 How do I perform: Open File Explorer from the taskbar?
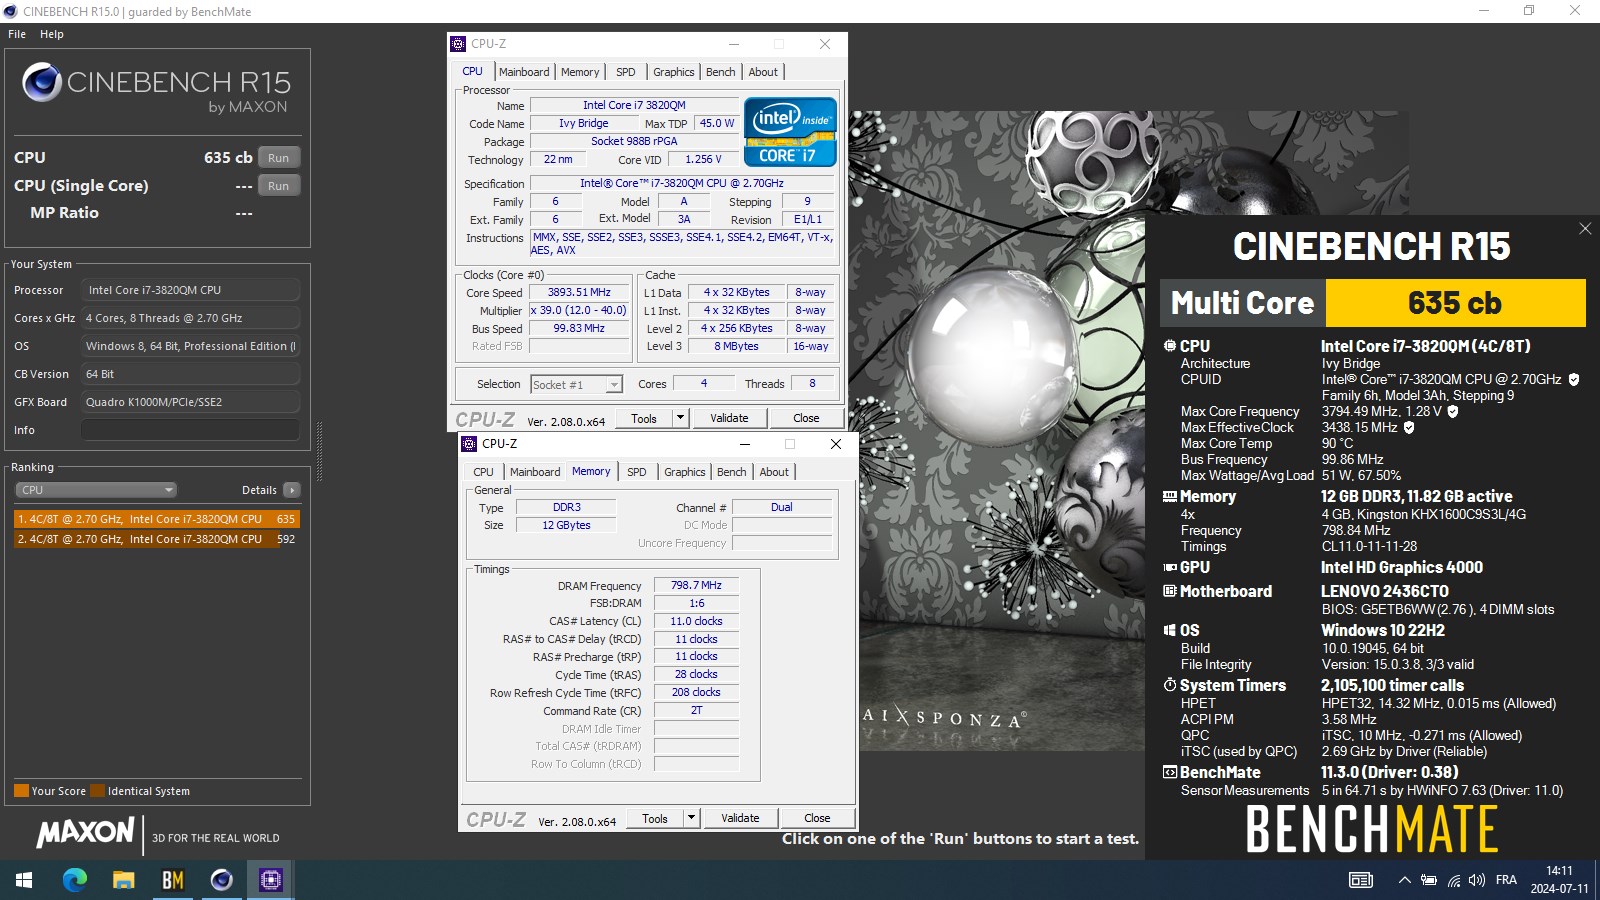click(124, 880)
